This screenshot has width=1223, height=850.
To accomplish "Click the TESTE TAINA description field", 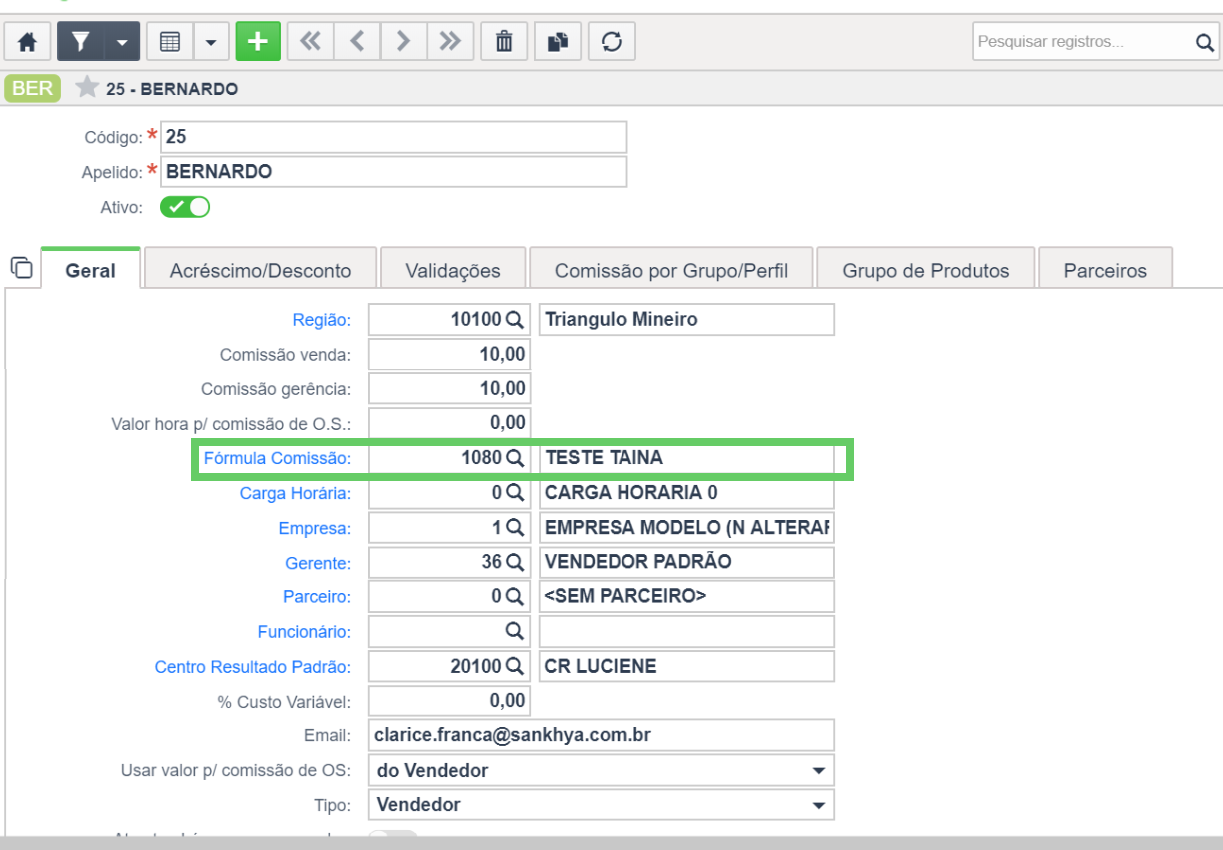I will [686, 458].
